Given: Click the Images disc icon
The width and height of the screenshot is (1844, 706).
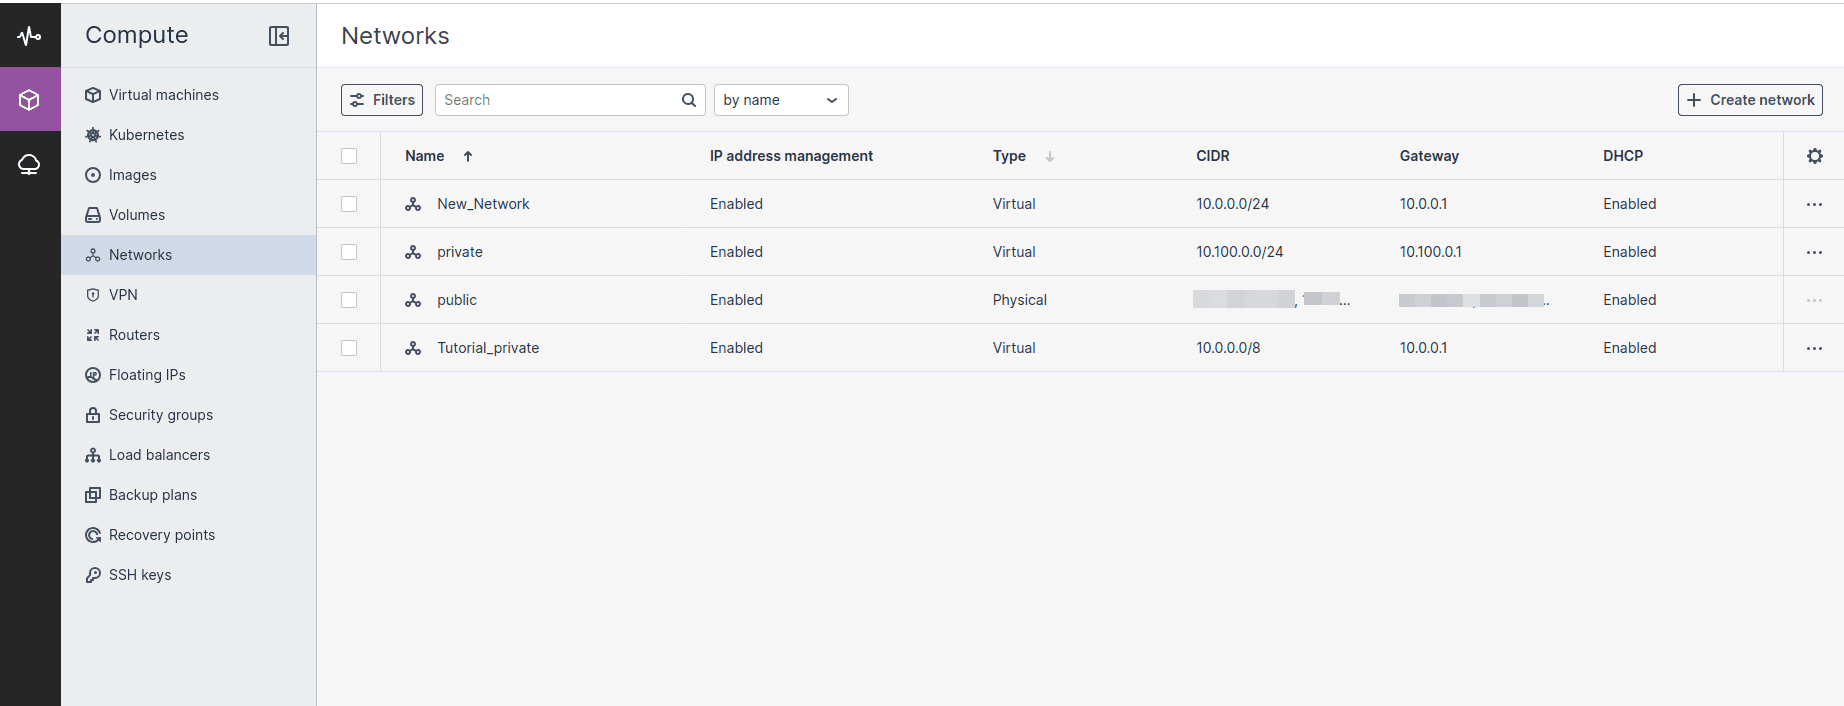Looking at the screenshot, I should 93,175.
